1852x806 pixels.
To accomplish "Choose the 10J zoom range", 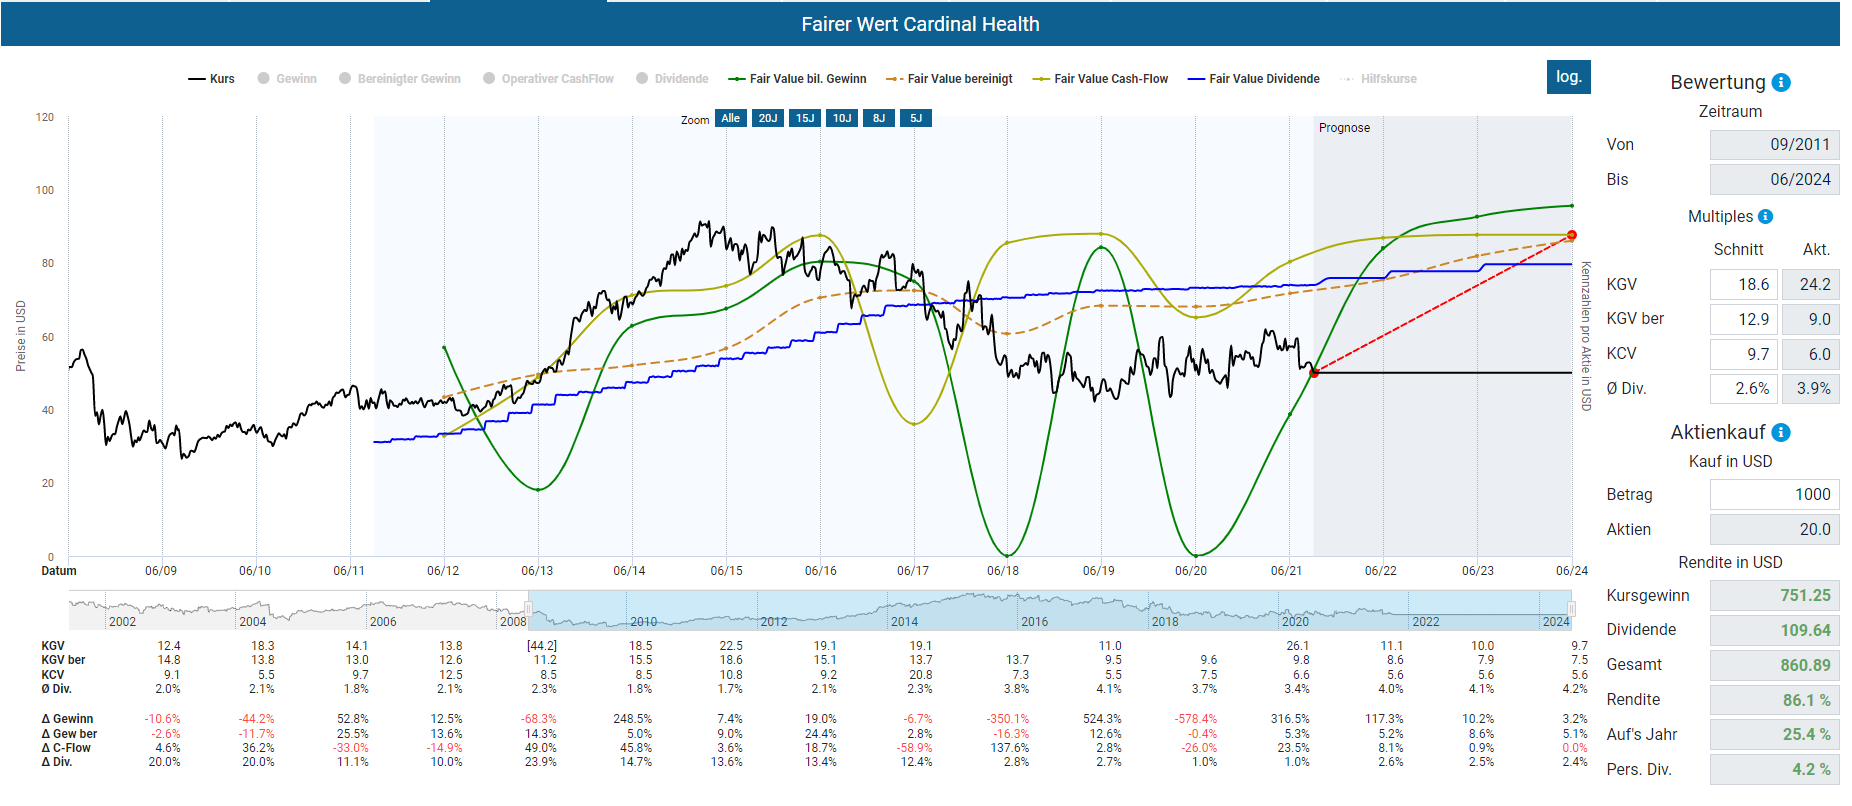I will [x=842, y=119].
